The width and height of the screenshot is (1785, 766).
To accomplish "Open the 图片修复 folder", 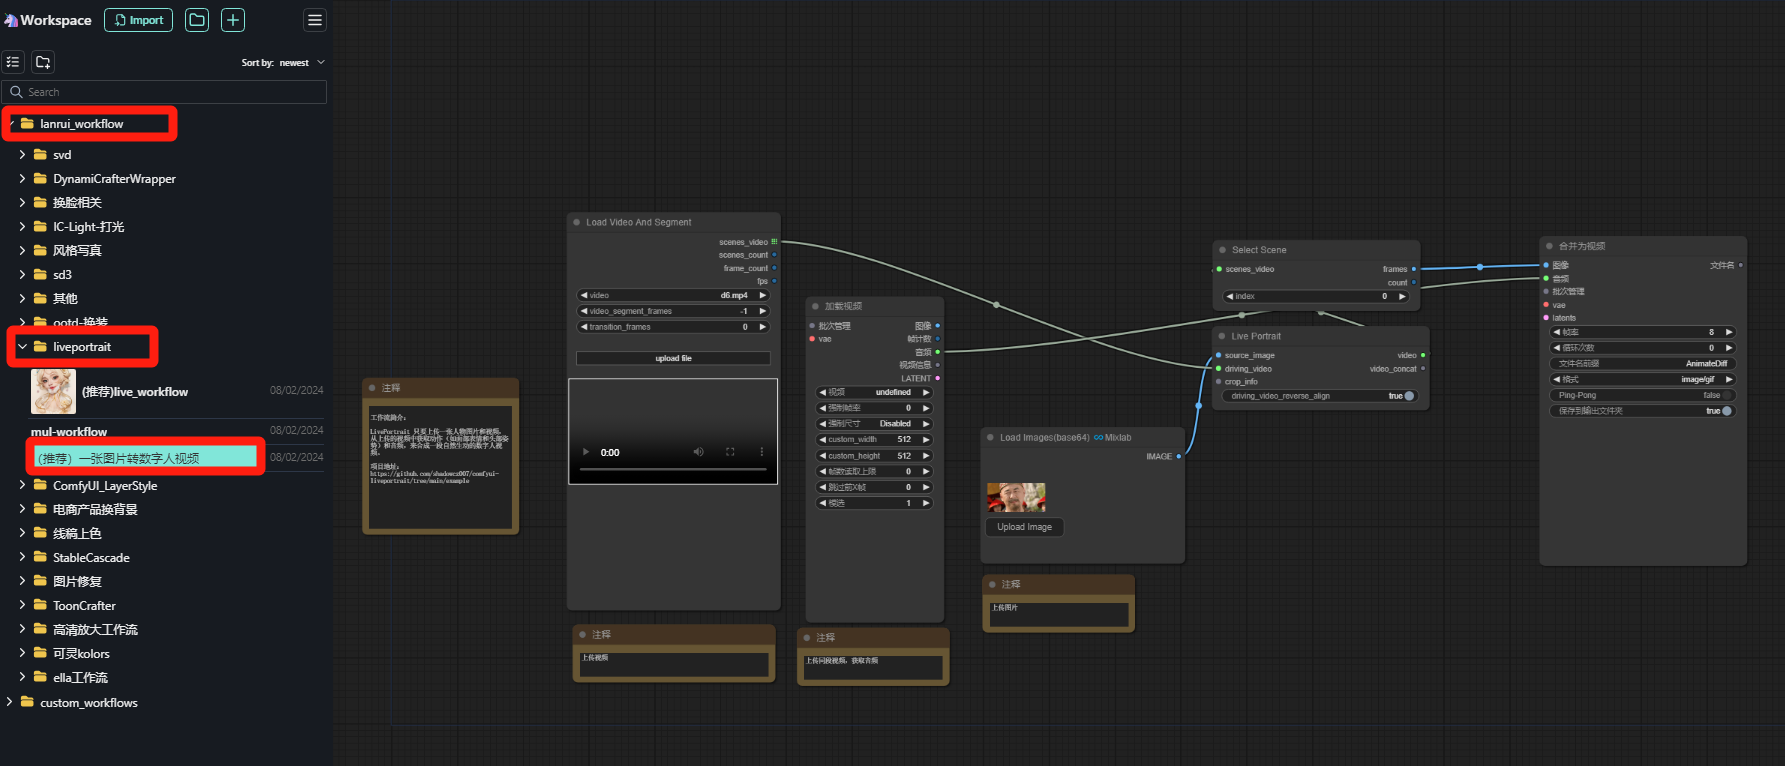I will (77, 582).
